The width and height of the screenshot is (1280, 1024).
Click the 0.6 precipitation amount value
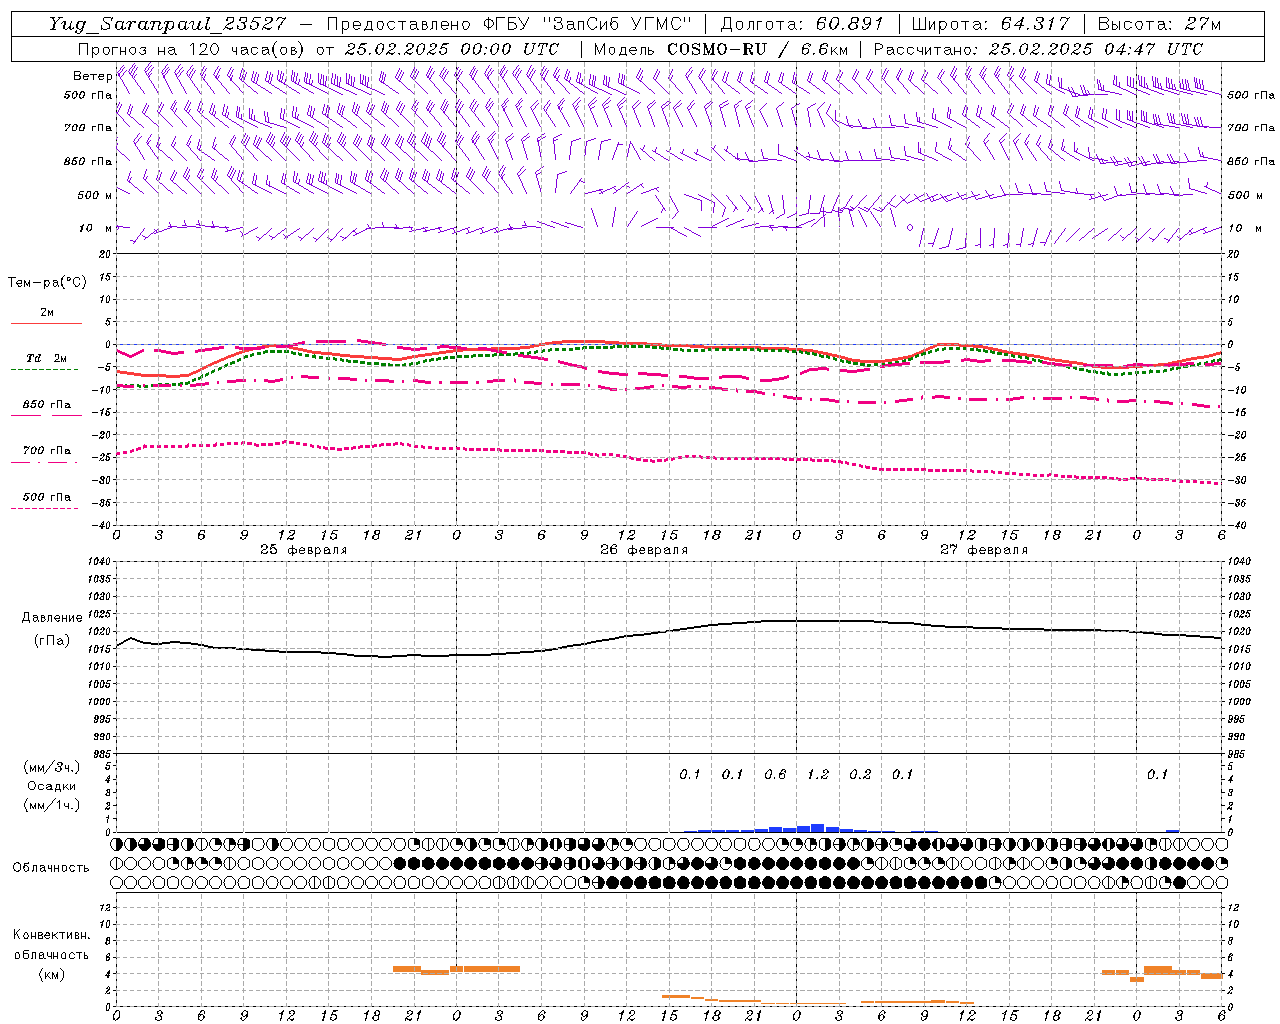[775, 774]
